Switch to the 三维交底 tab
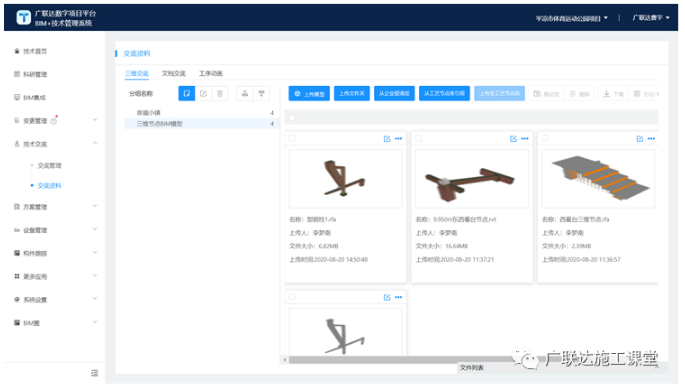The height and width of the screenshot is (390, 685). pos(137,73)
